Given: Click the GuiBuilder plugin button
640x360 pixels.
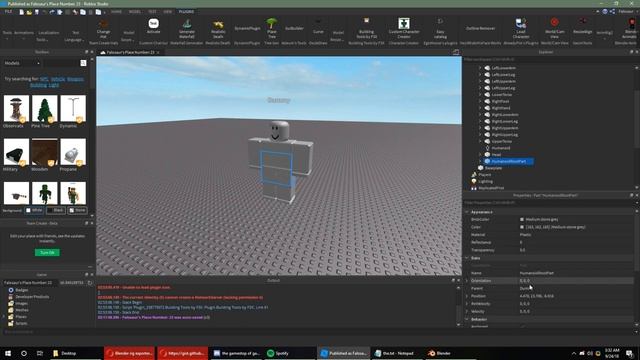Looking at the screenshot, I should click(x=294, y=29).
